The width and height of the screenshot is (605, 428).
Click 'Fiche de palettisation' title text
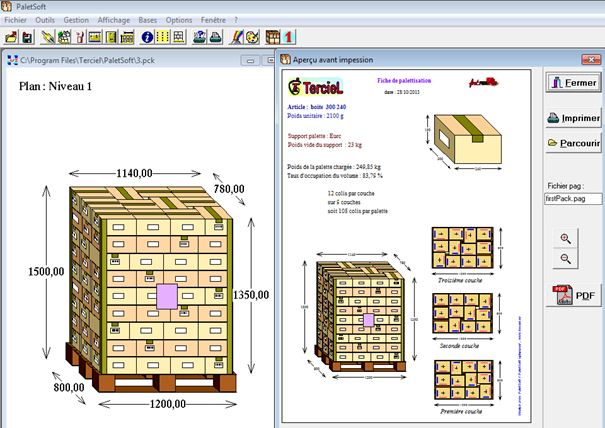point(404,81)
